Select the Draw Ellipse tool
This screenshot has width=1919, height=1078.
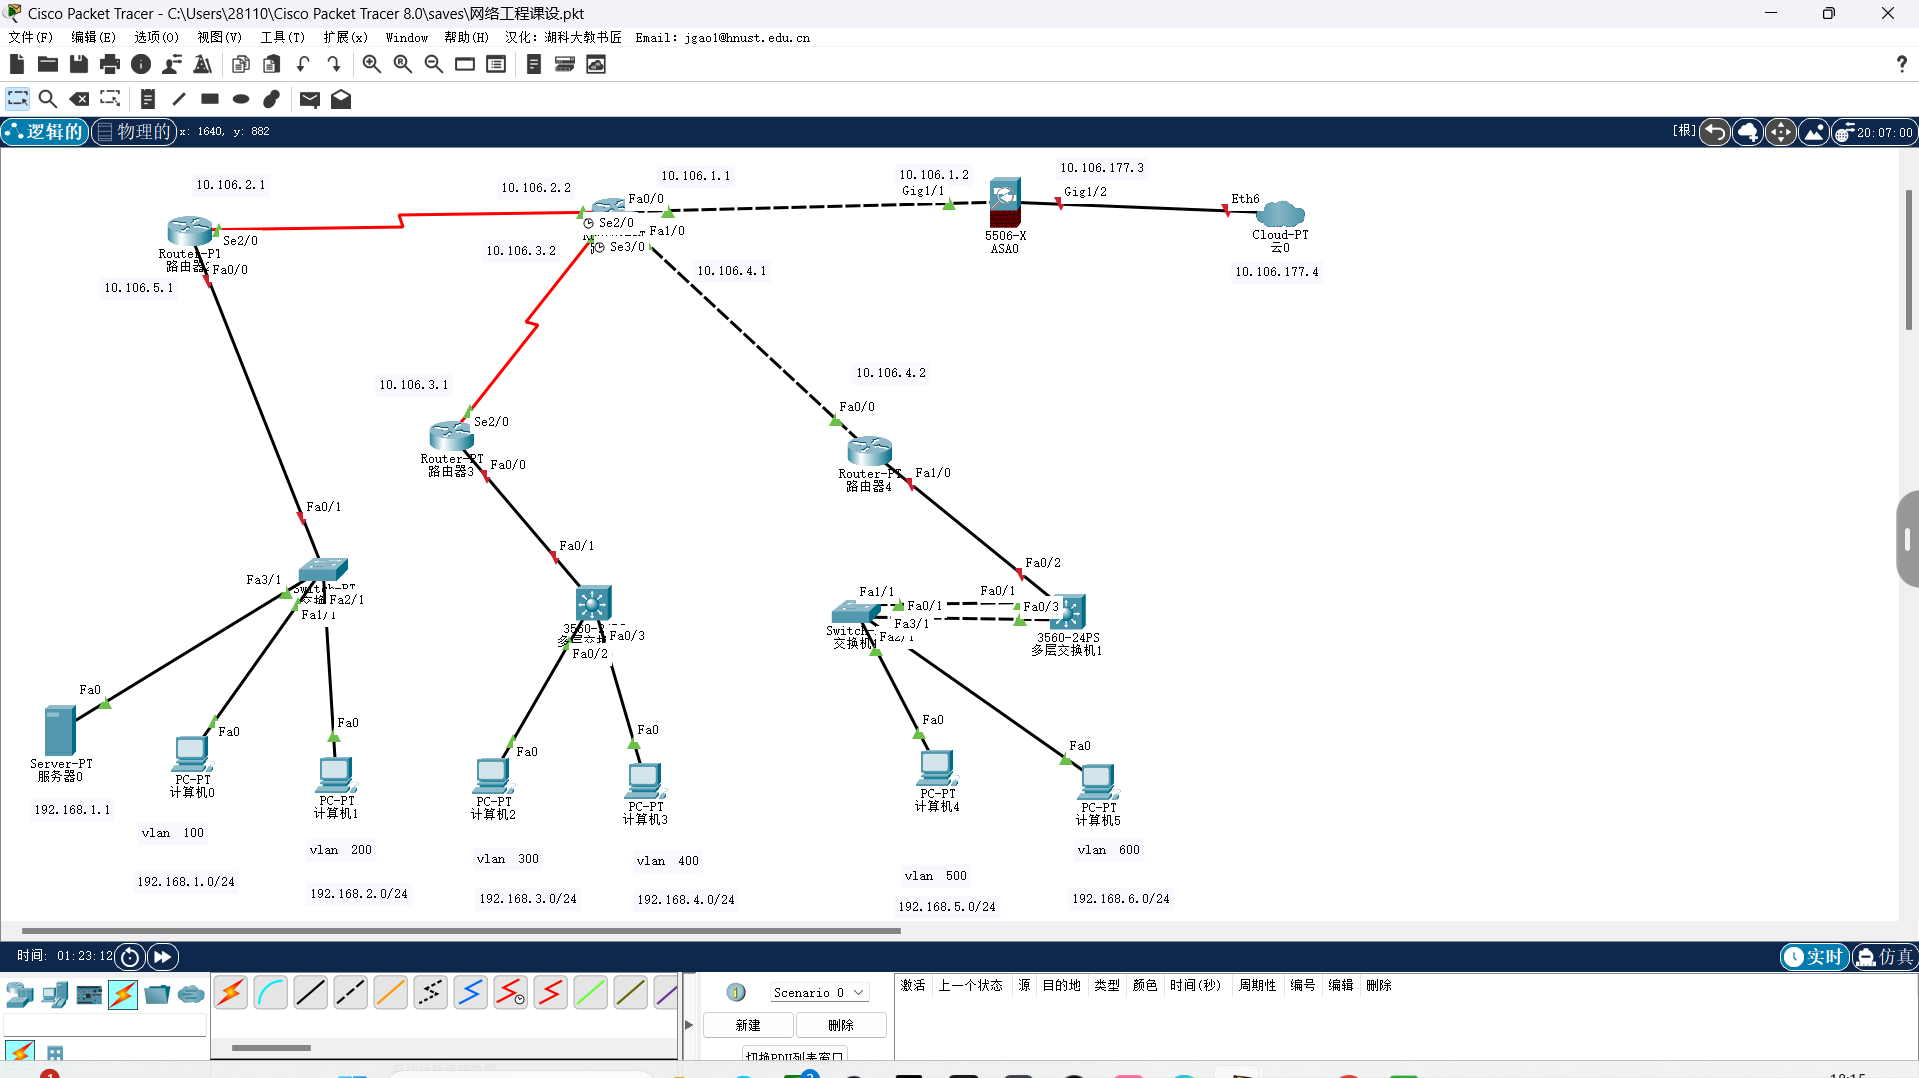(x=241, y=99)
